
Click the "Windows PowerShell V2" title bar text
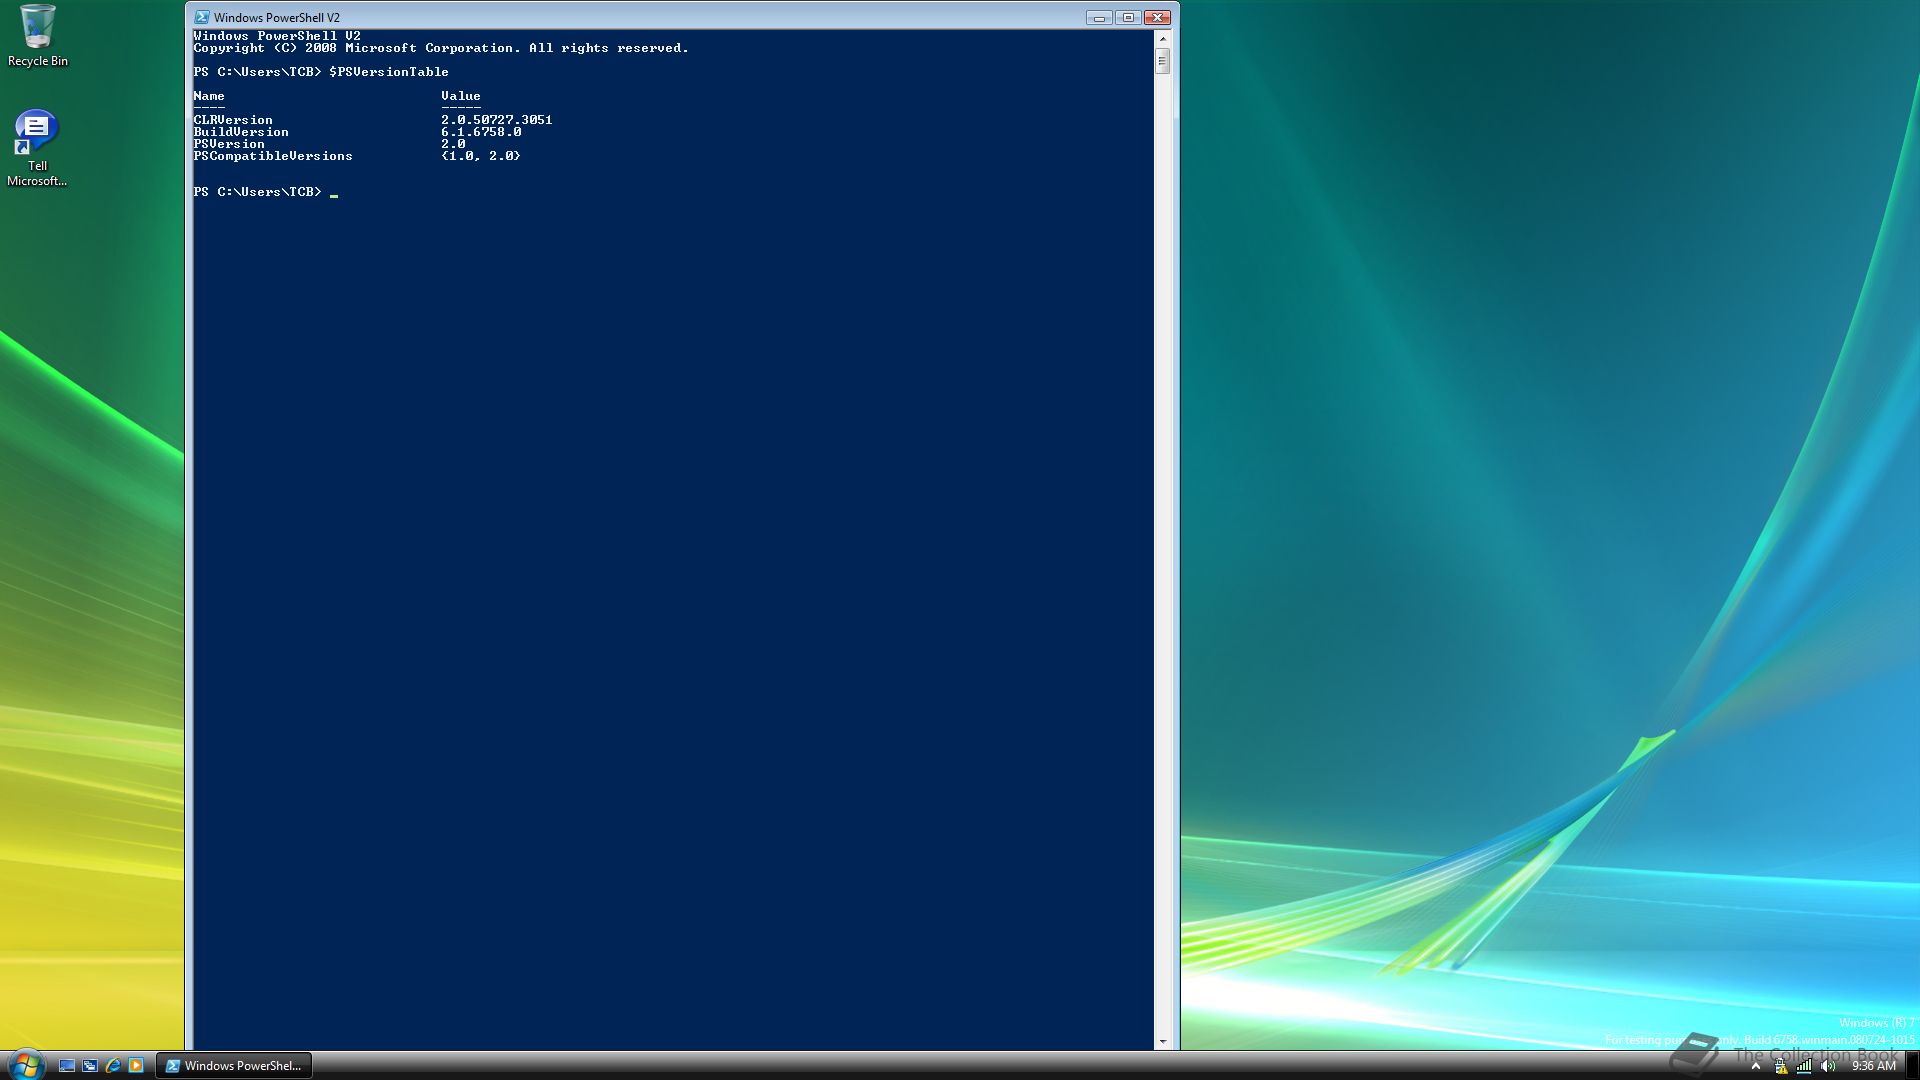pos(276,17)
